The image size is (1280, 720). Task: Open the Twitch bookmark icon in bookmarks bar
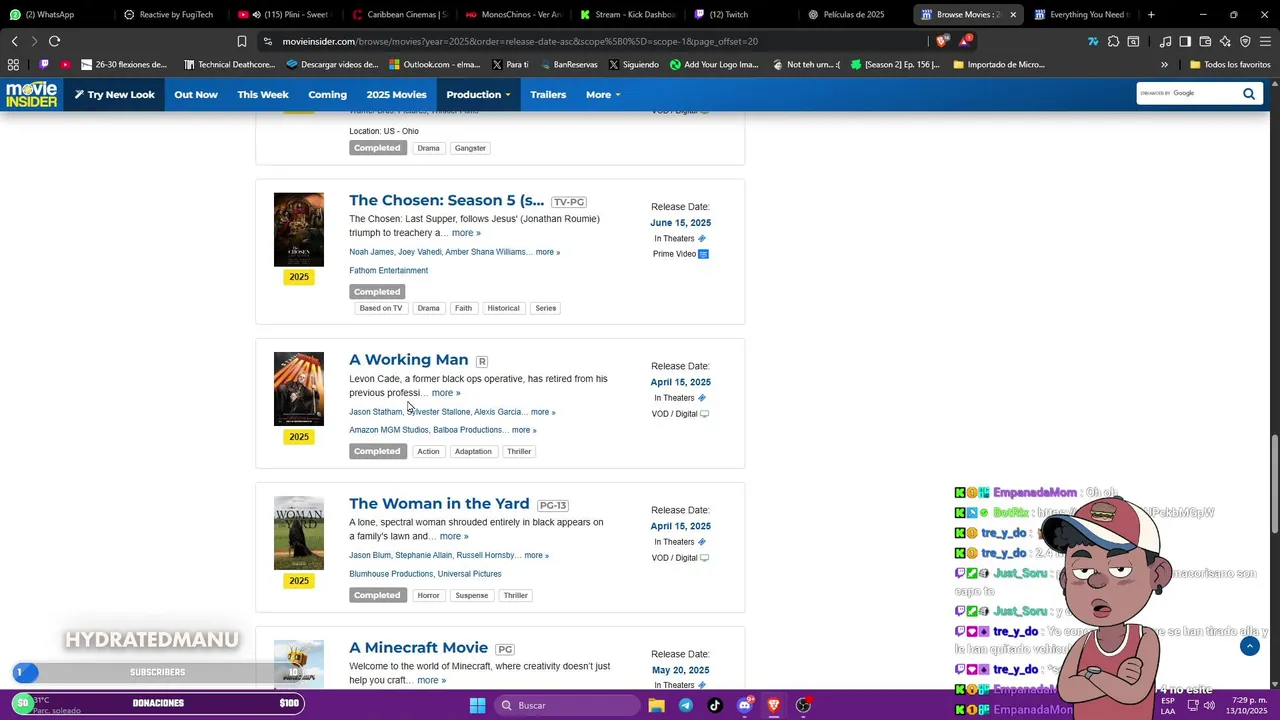(44, 64)
